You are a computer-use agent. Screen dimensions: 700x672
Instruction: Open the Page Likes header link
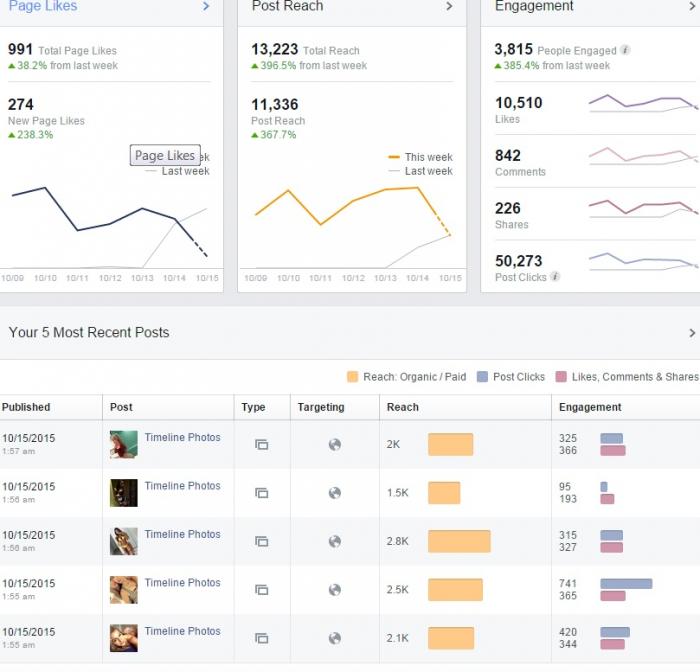pos(43,6)
